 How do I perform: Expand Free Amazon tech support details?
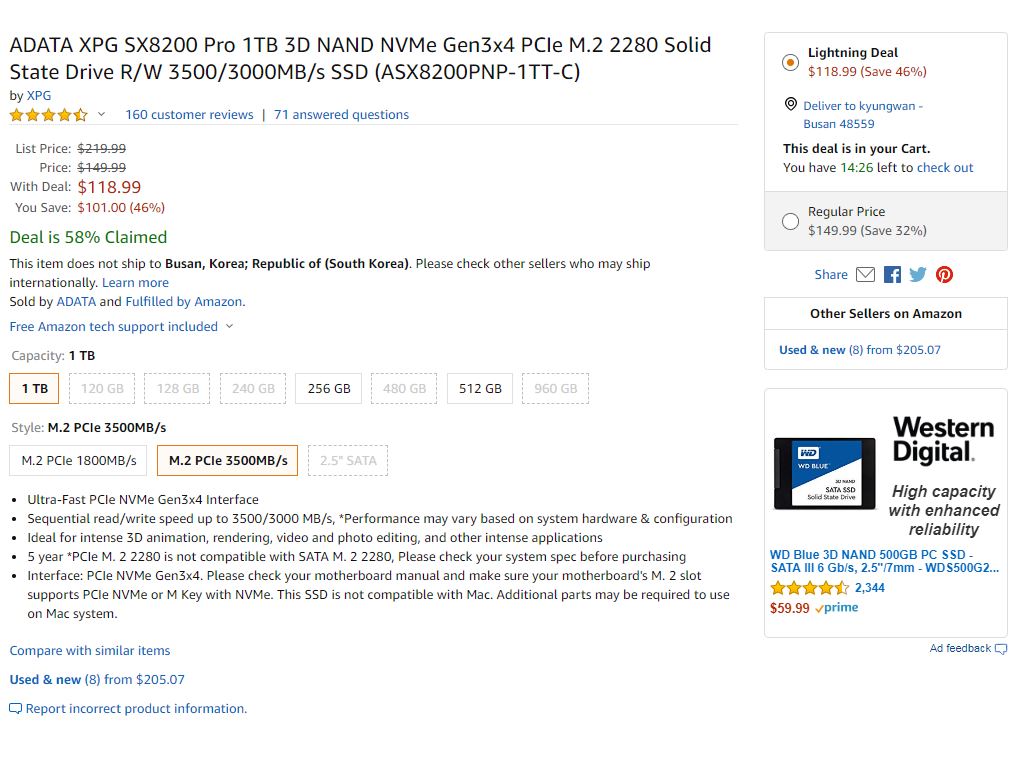[x=229, y=327]
